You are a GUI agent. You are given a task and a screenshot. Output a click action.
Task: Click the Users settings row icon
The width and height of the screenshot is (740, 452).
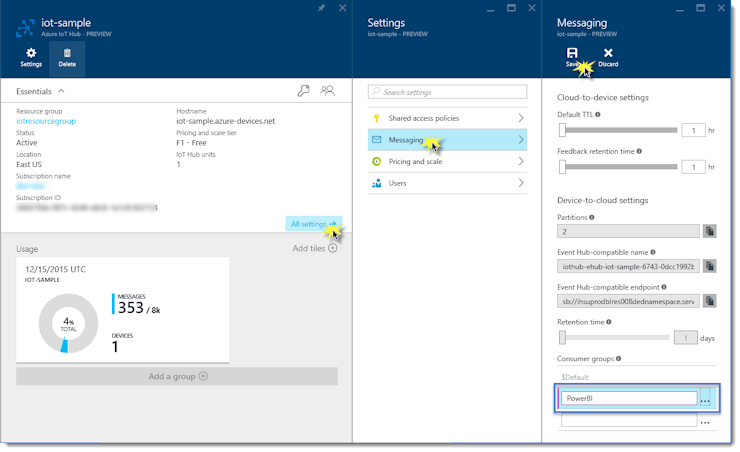coord(377,183)
